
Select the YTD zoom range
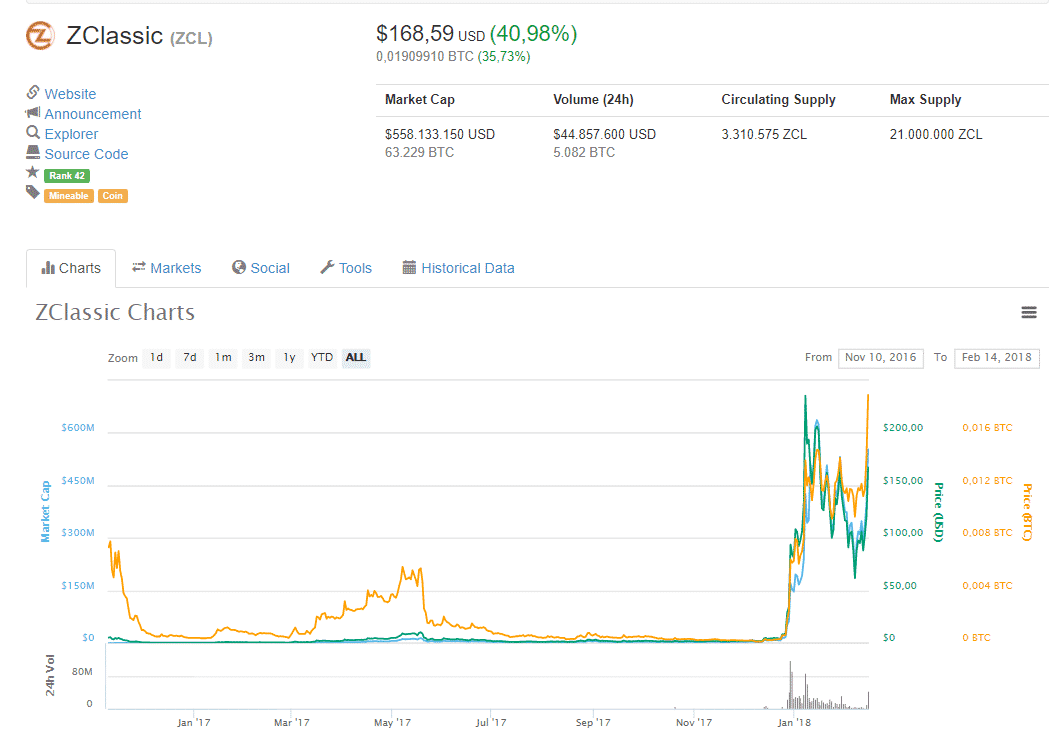(x=321, y=358)
